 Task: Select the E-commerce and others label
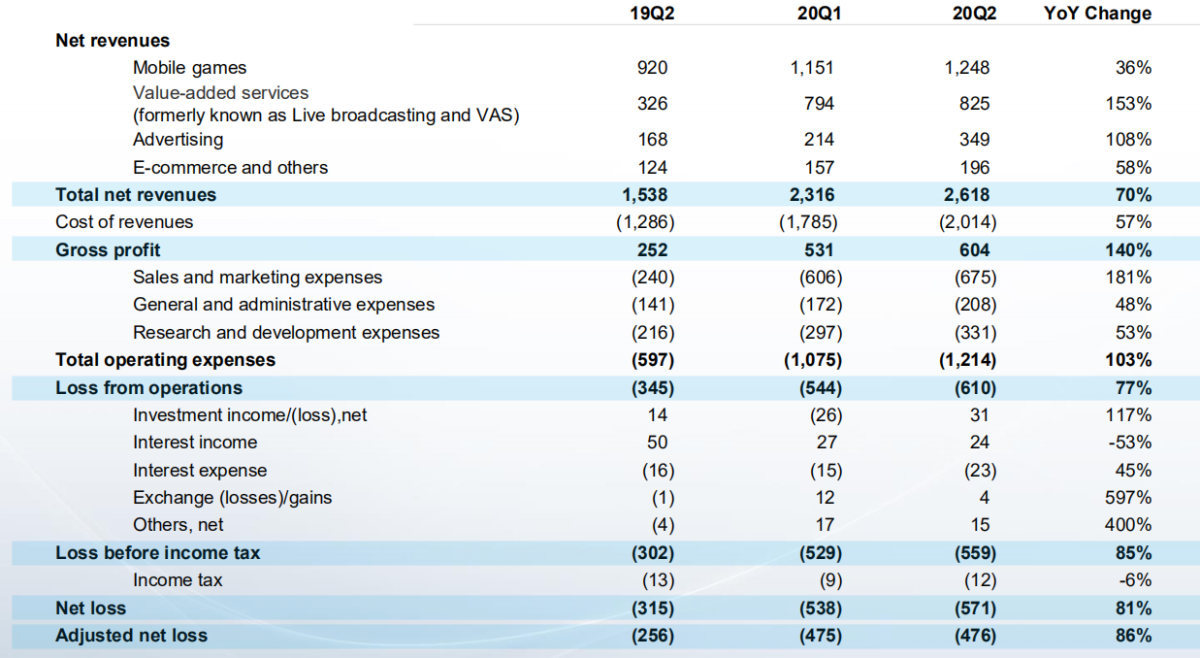[x=230, y=167]
